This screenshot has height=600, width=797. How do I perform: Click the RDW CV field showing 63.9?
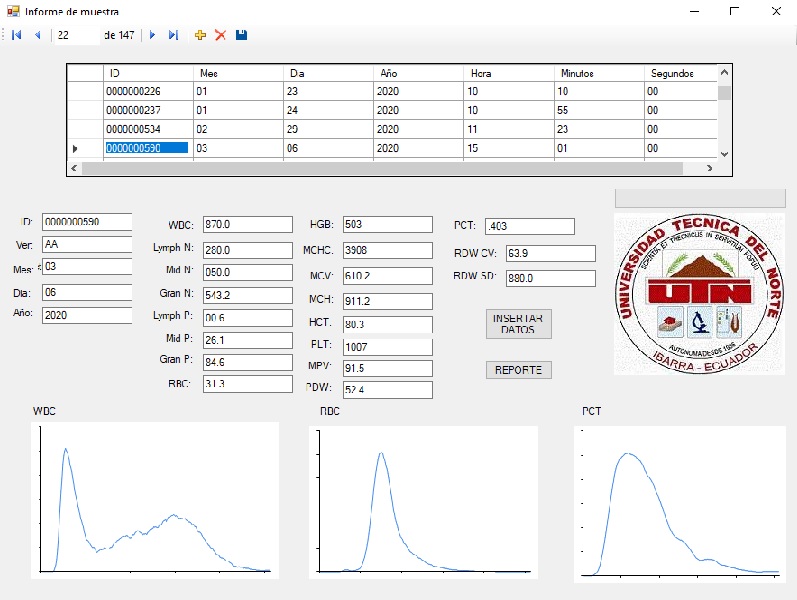tap(551, 253)
